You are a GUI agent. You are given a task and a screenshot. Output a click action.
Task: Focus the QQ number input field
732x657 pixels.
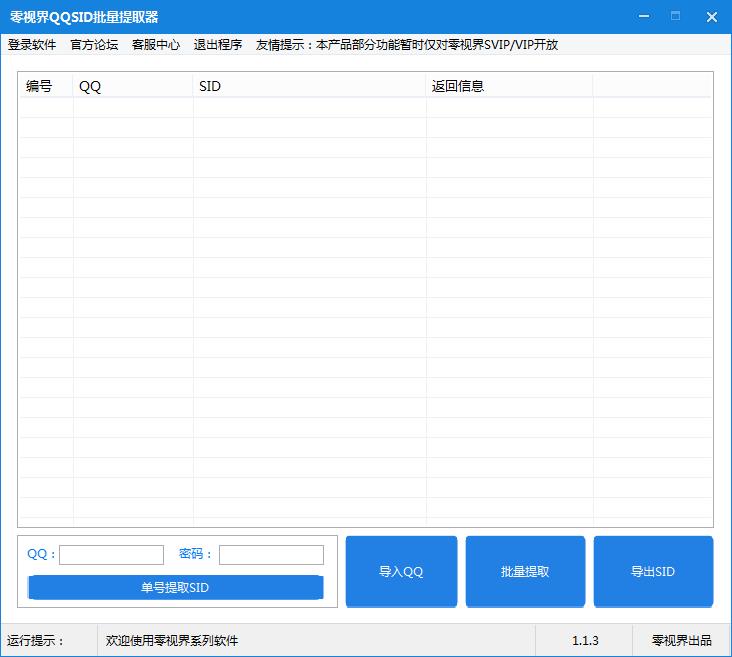(111, 555)
